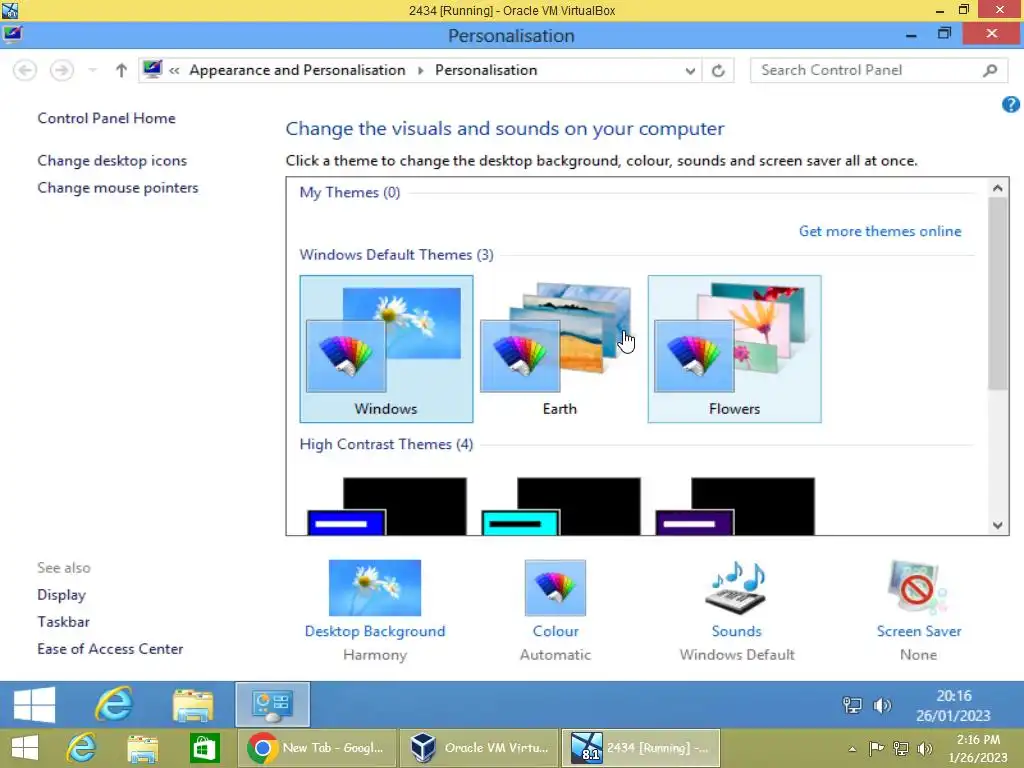
Task: Click theme list scroll down arrow
Action: 997,525
